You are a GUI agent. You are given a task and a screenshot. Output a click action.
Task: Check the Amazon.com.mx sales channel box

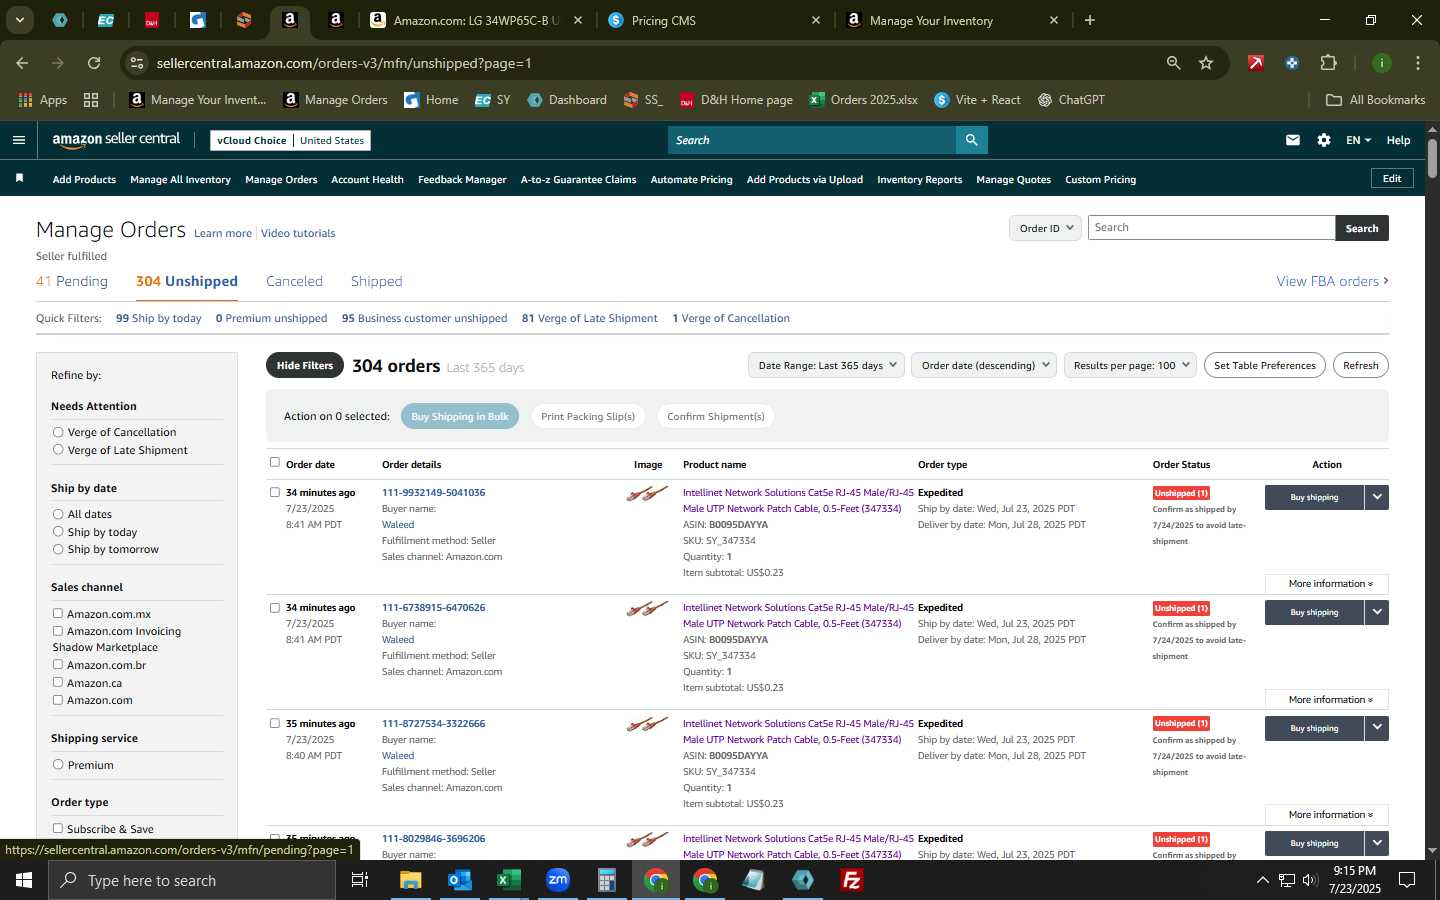click(x=58, y=613)
